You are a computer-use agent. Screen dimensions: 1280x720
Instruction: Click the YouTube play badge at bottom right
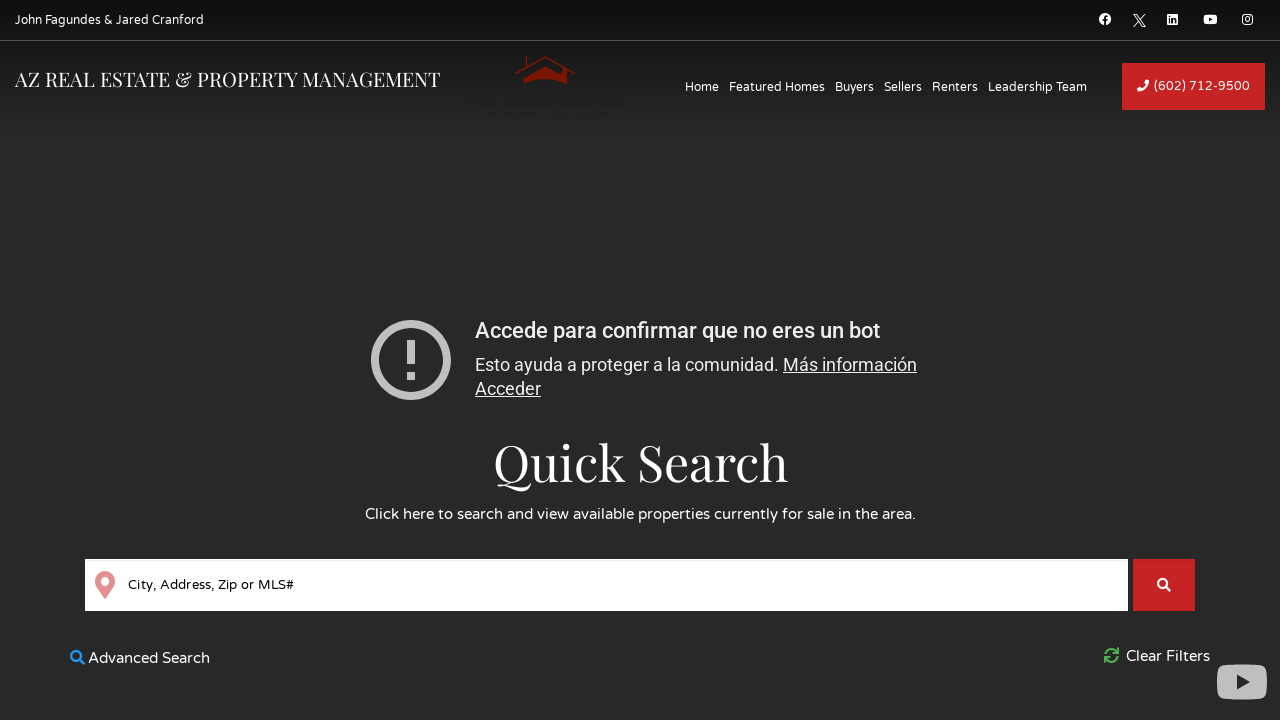1242,682
